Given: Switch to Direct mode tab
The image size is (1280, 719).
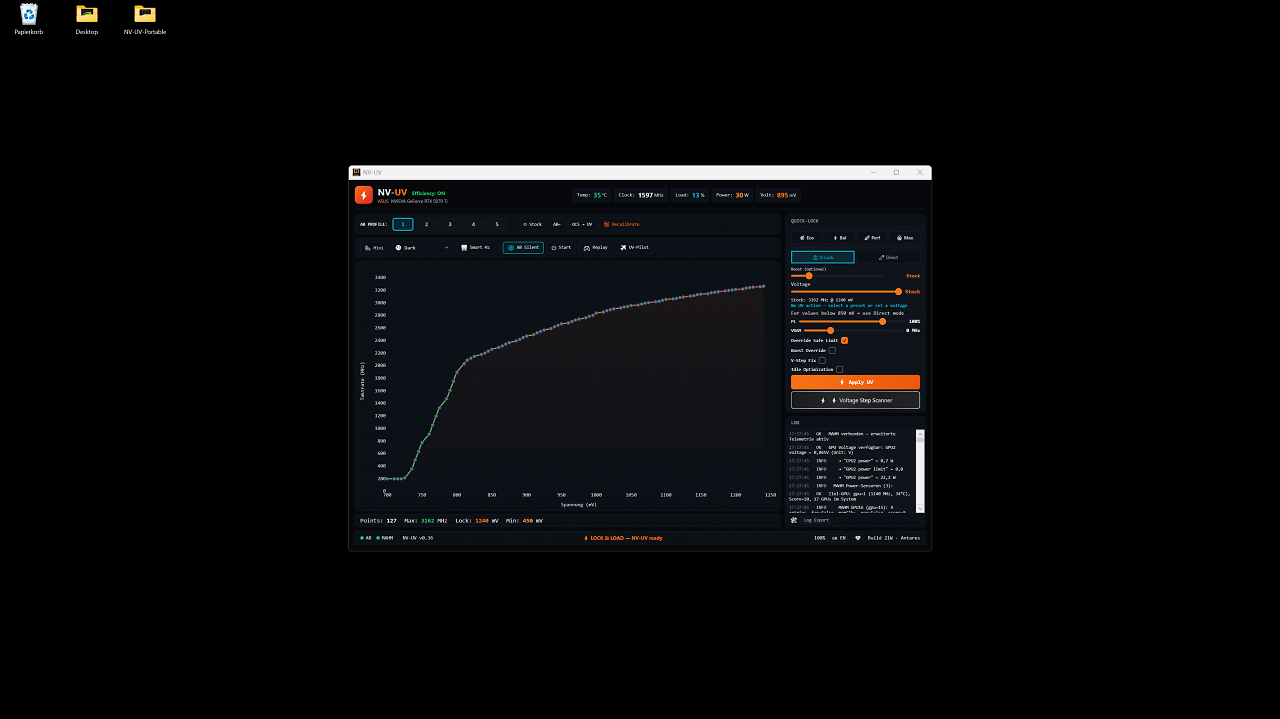Looking at the screenshot, I should click(888, 257).
